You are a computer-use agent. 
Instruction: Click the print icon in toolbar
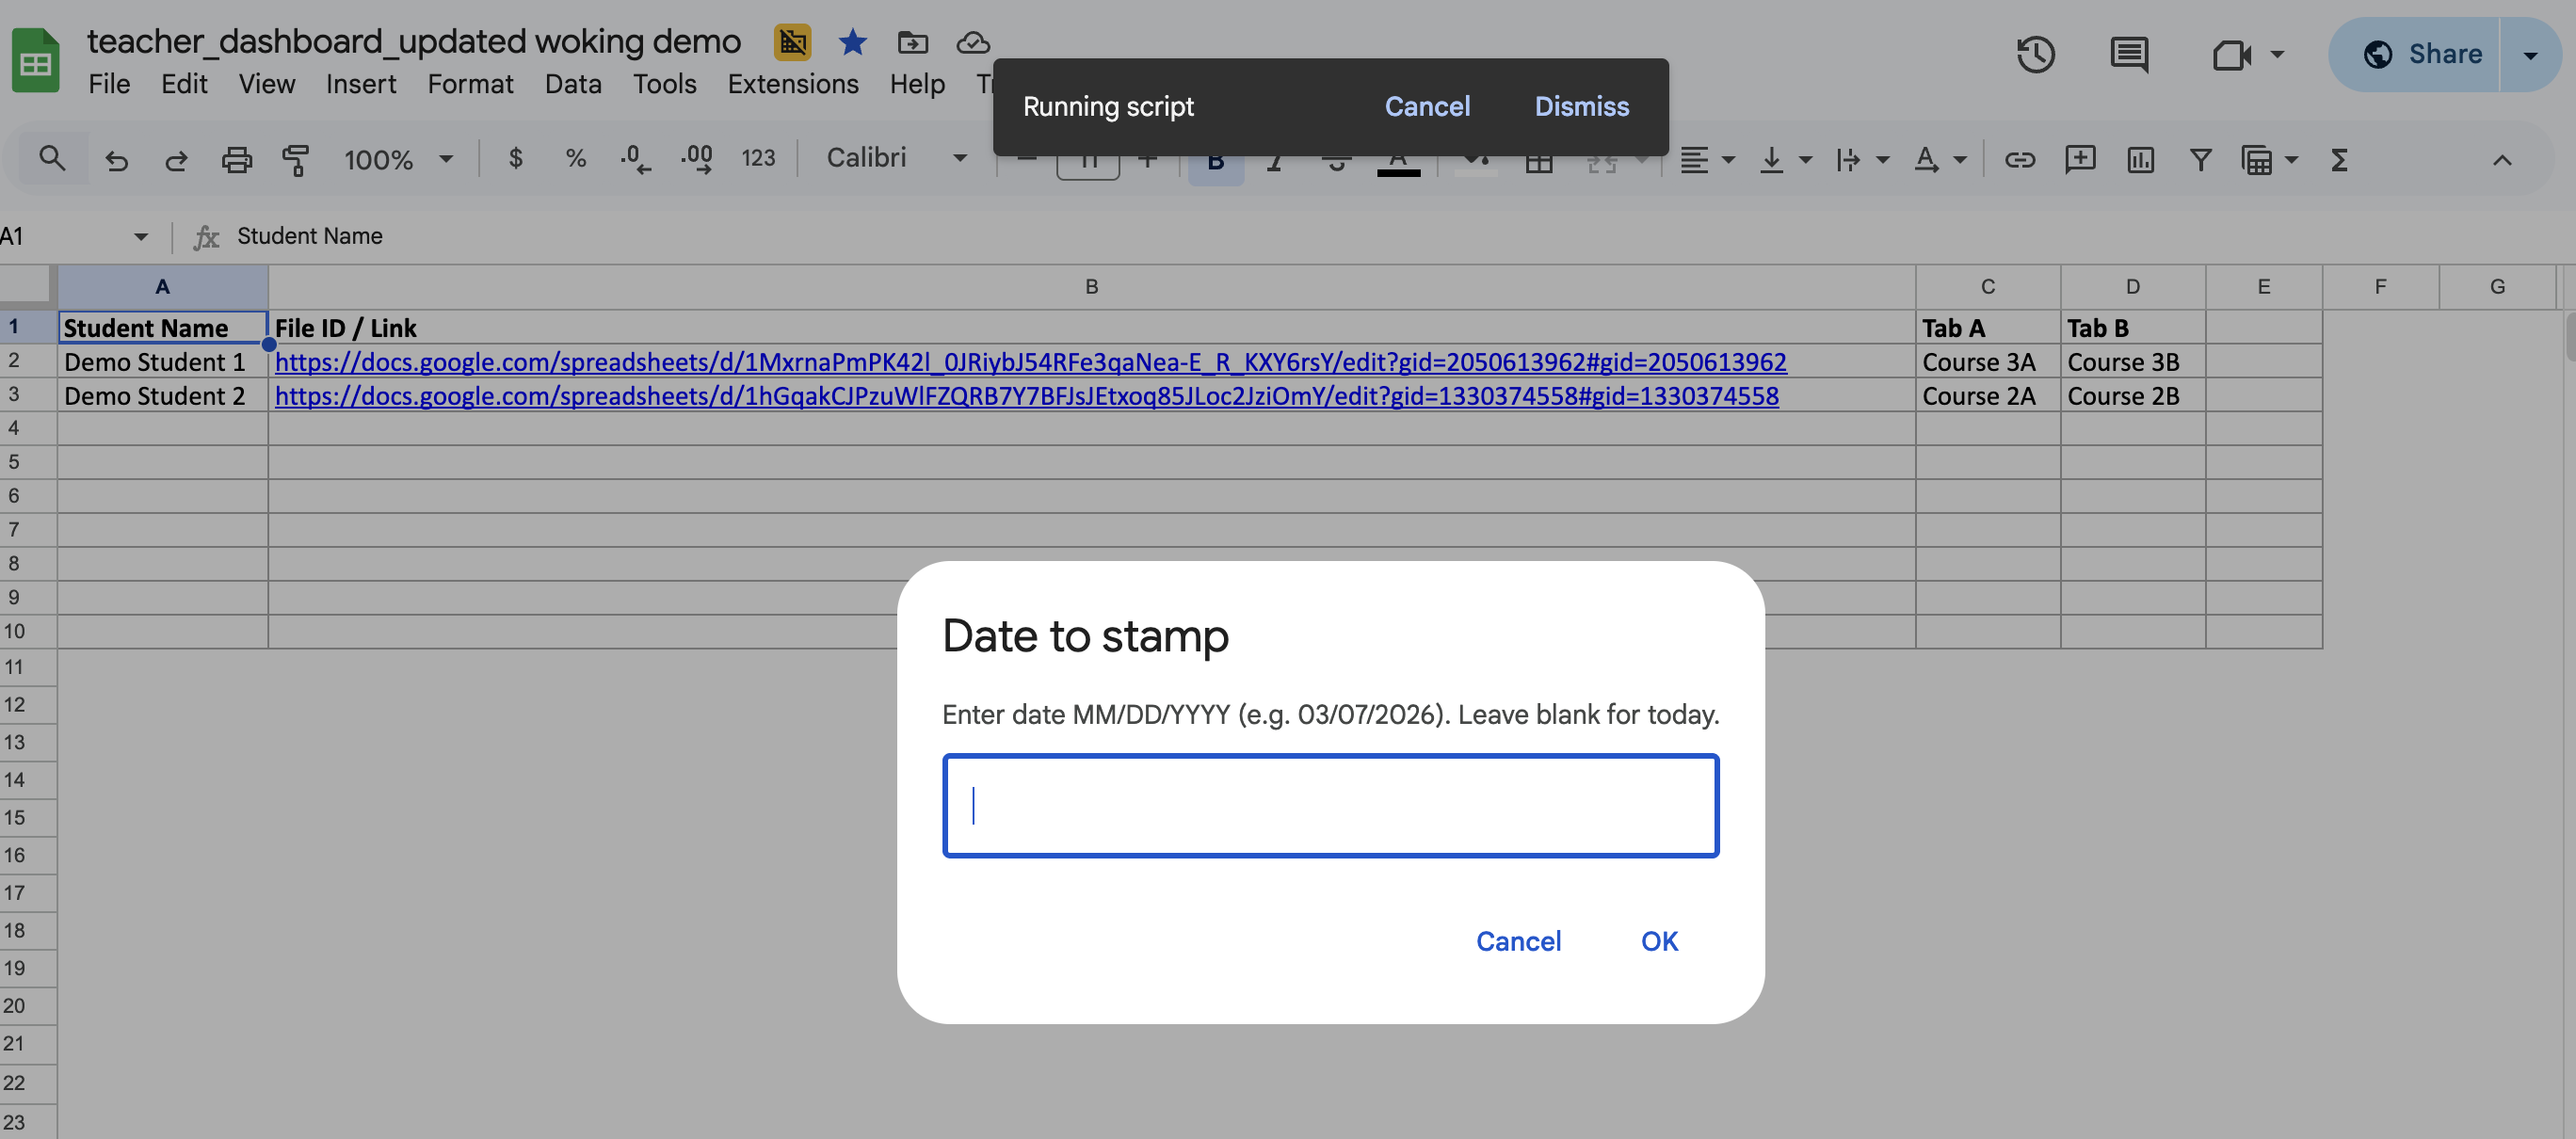pyautogui.click(x=236, y=160)
